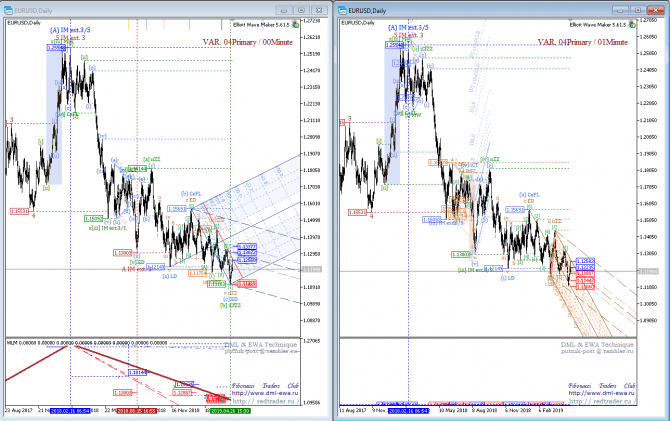Screen dimensions: 670x421
Task: Maximize the 01Minute EURUSD chart window
Action: click(x=638, y=10)
